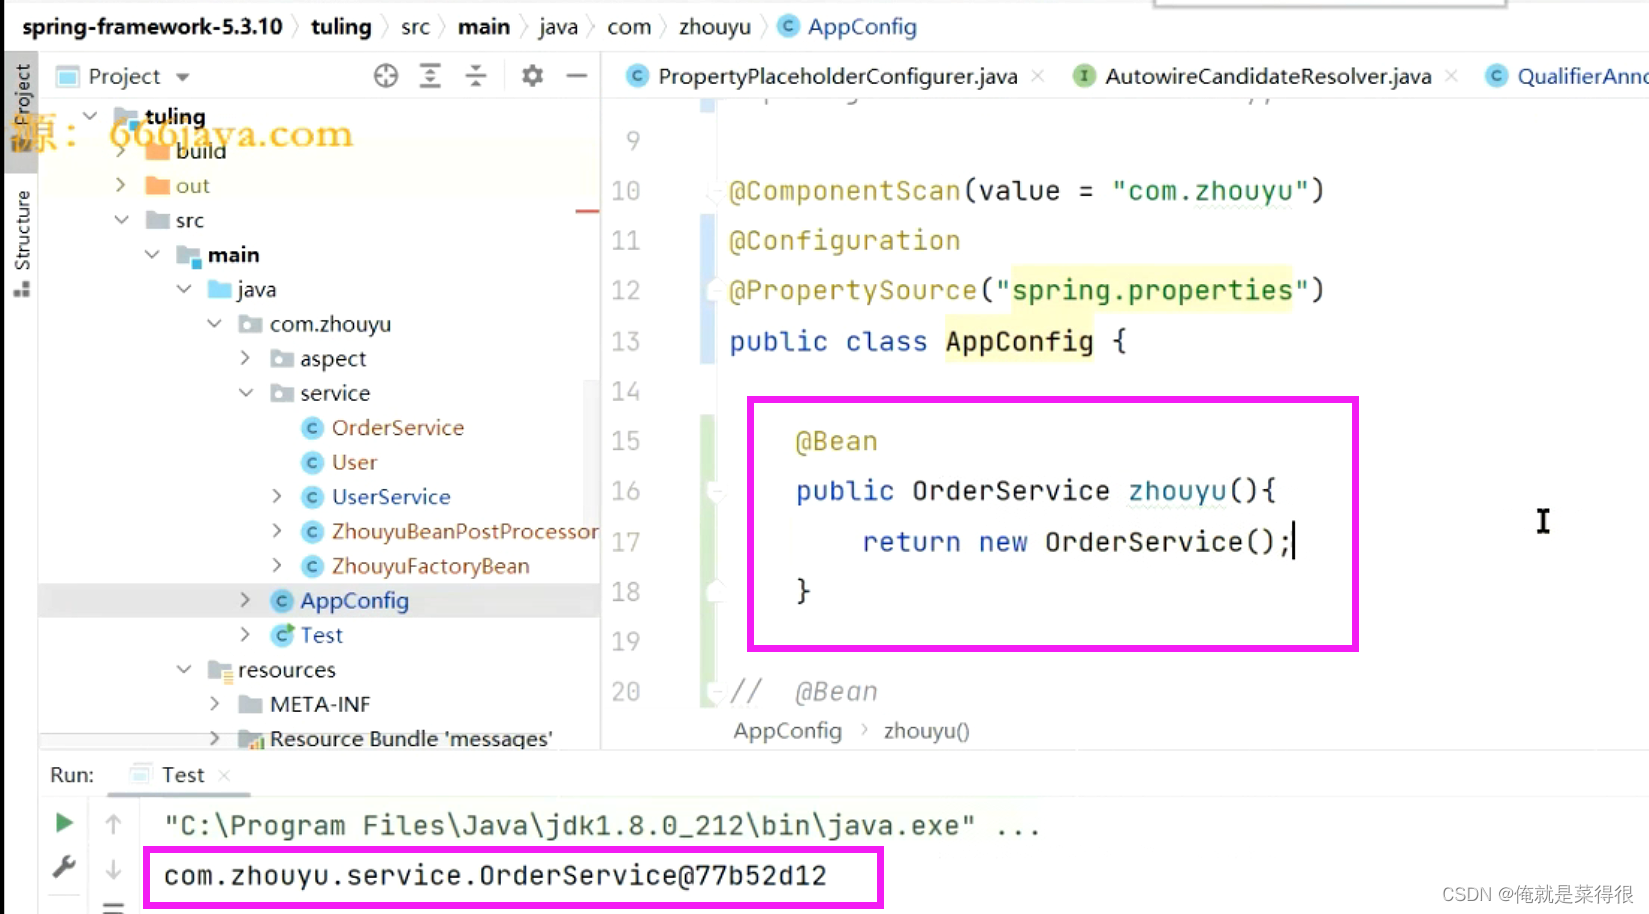Click the tuling breadcrumb in navigation bar
Viewport: 1649px width, 914px height.
pos(341,27)
